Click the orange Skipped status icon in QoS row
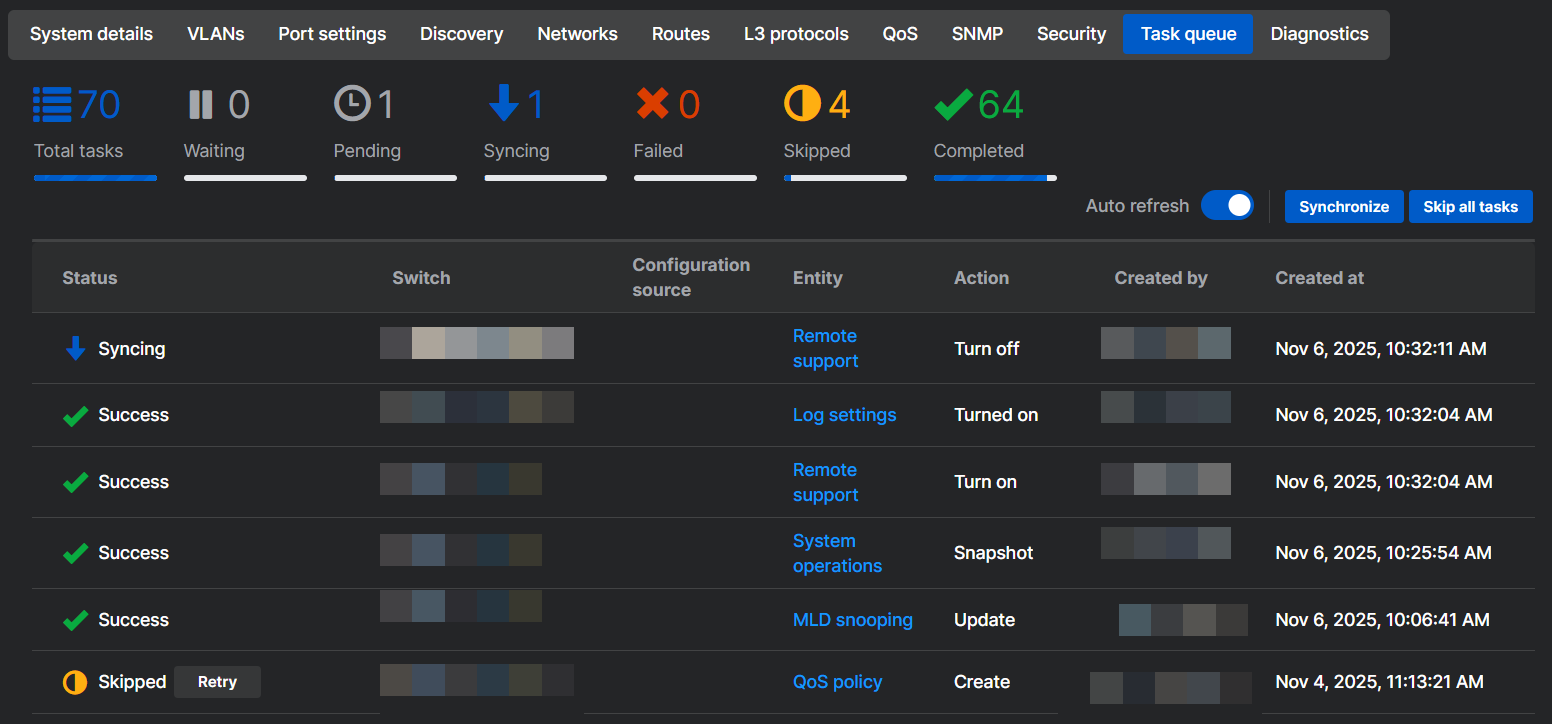 pos(75,682)
